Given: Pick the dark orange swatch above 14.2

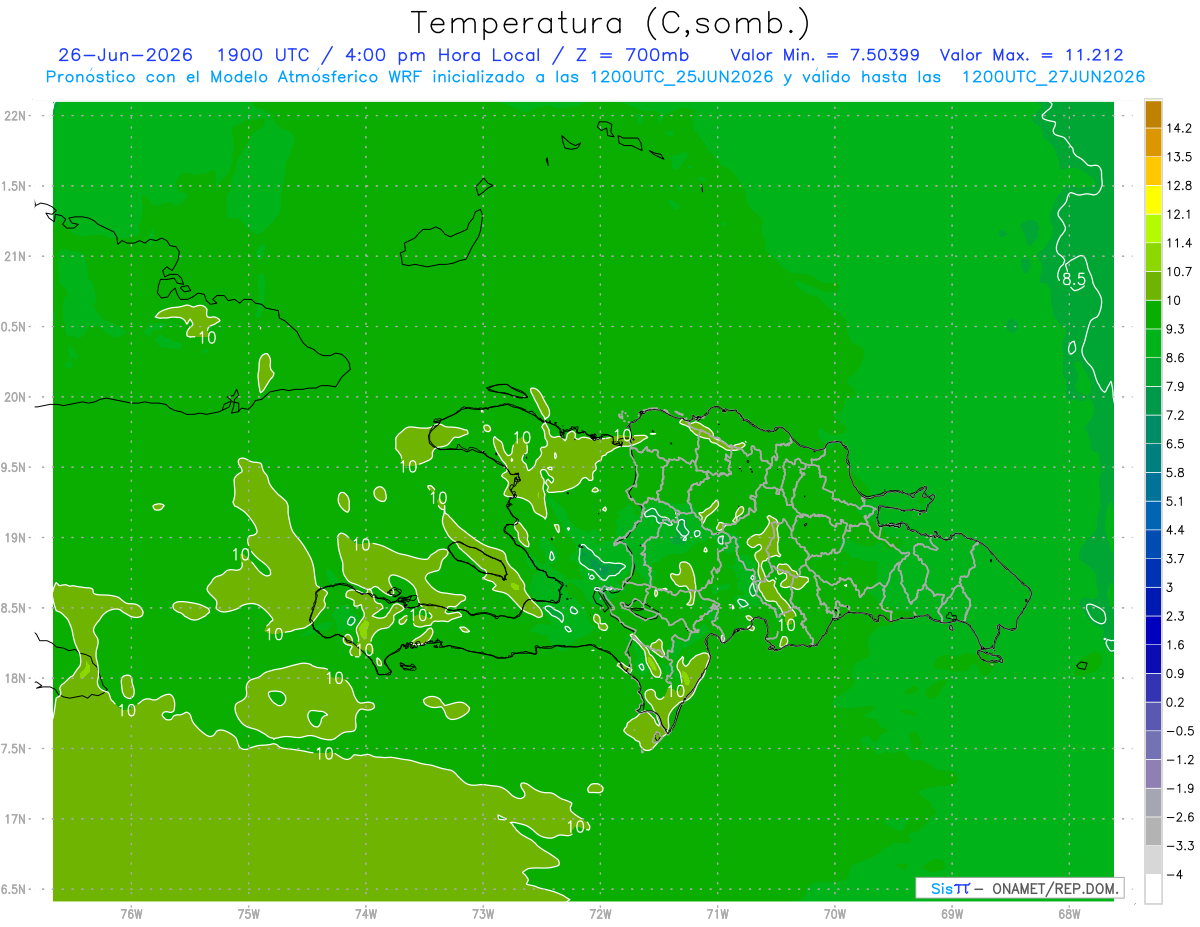Looking at the screenshot, I should [x=1153, y=115].
